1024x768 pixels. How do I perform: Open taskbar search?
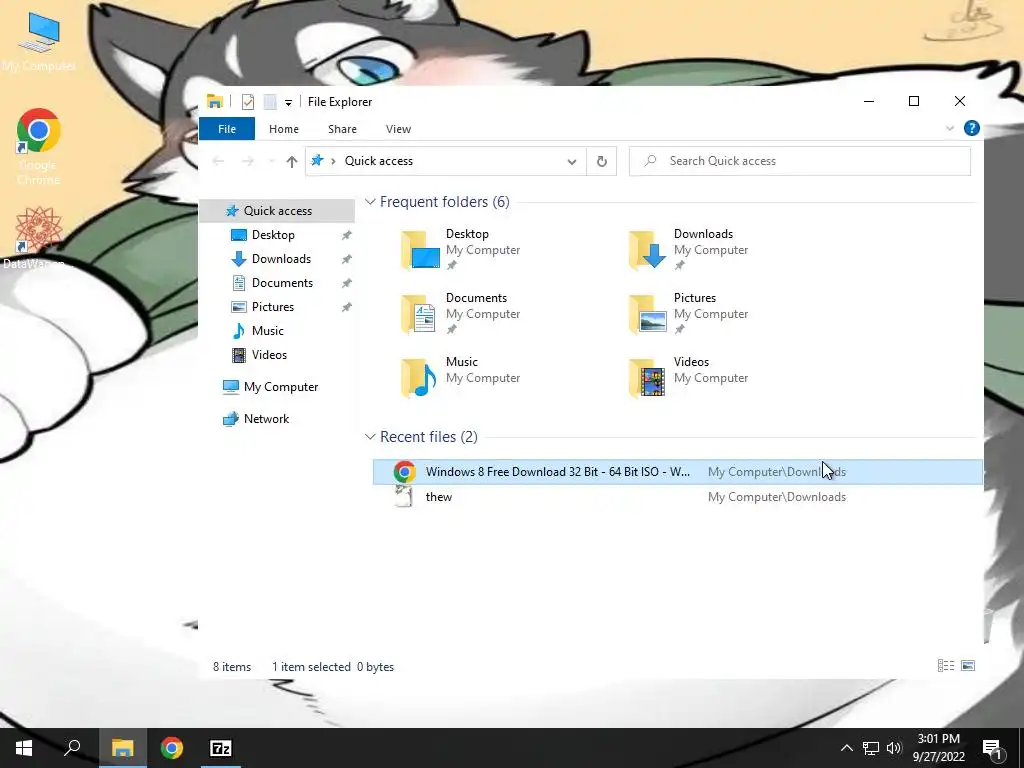click(x=72, y=748)
